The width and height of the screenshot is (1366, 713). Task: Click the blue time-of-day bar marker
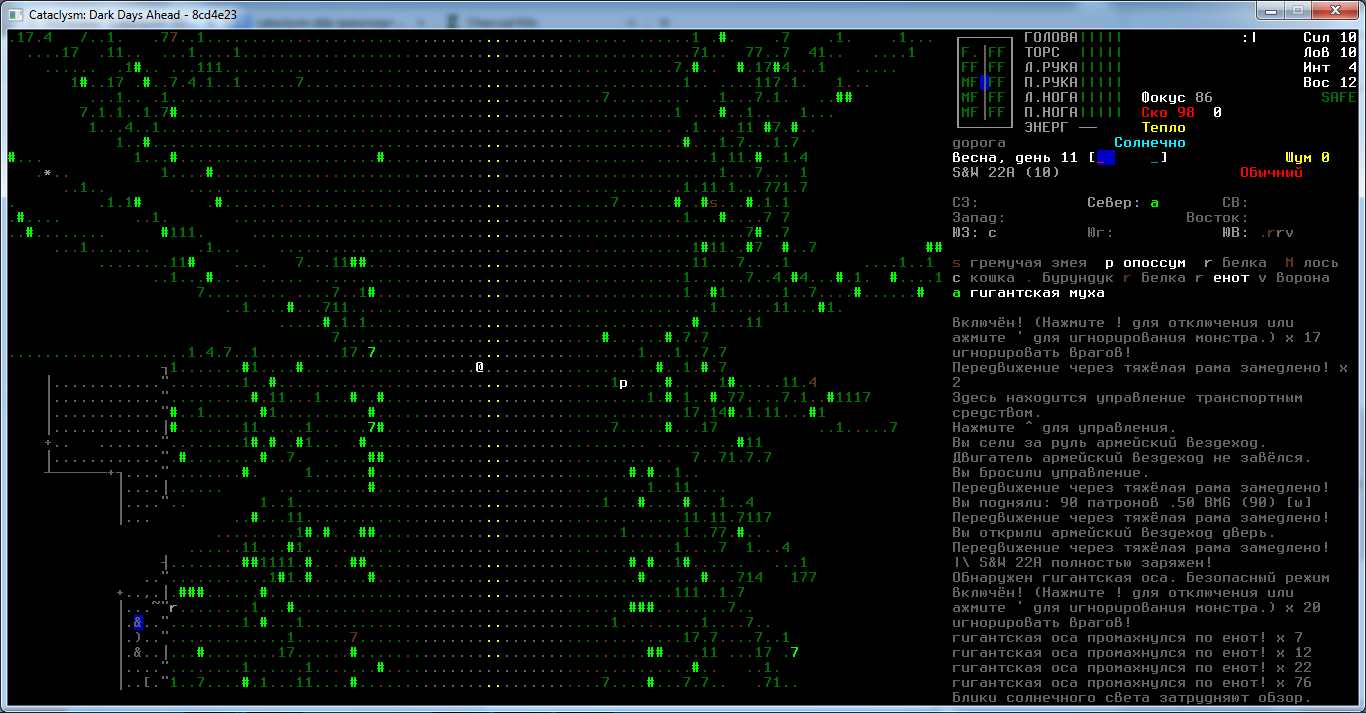1105,157
